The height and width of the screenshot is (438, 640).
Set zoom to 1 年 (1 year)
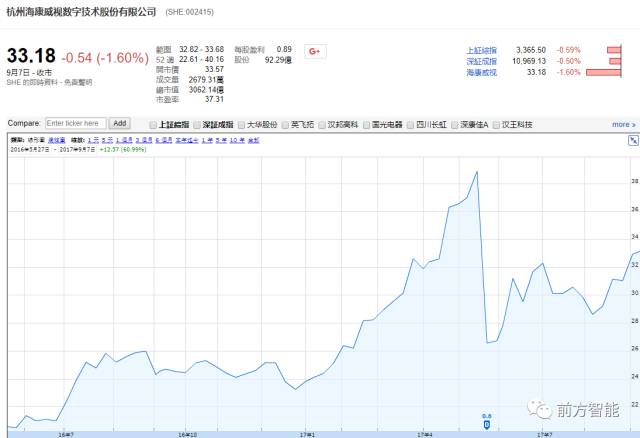click(207, 140)
